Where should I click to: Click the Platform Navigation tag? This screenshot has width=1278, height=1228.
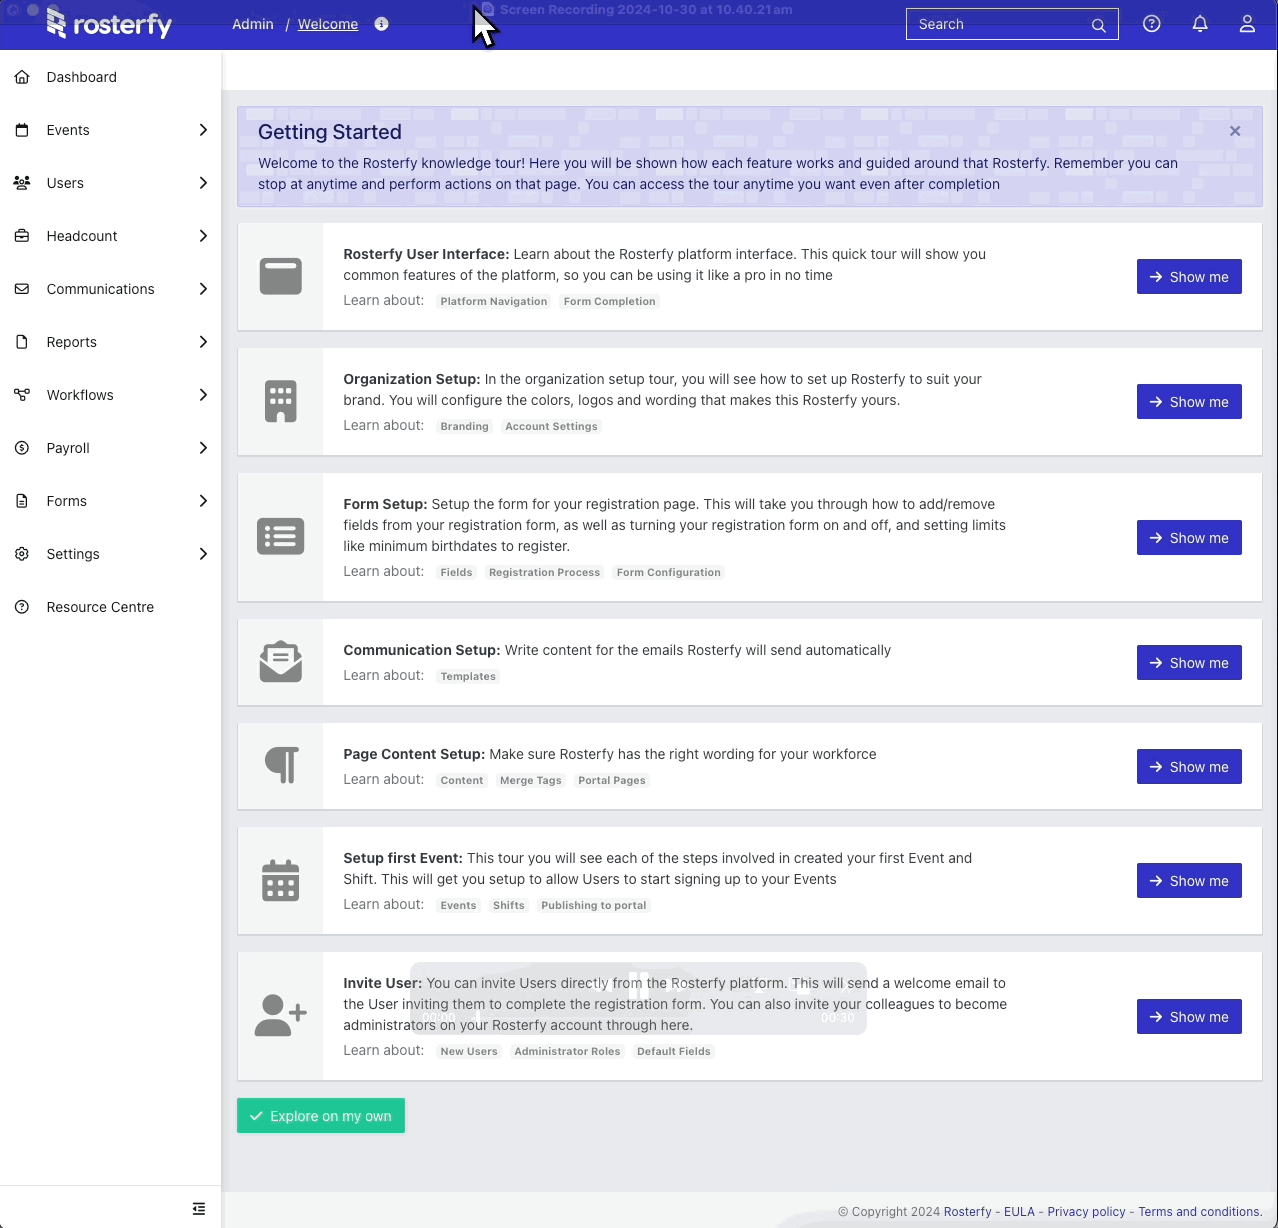(494, 301)
